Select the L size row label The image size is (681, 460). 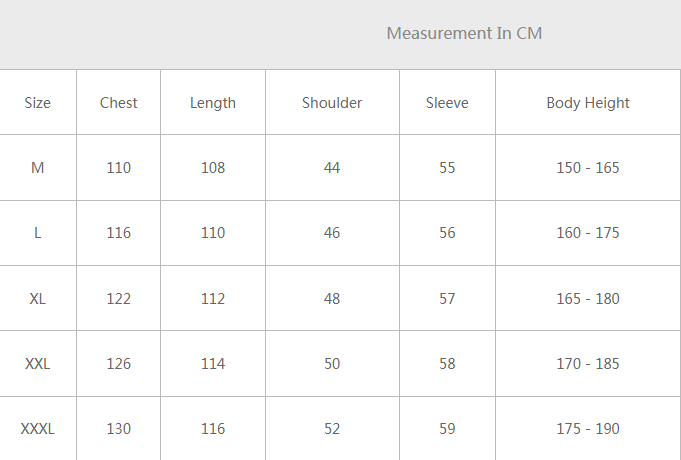(38, 233)
